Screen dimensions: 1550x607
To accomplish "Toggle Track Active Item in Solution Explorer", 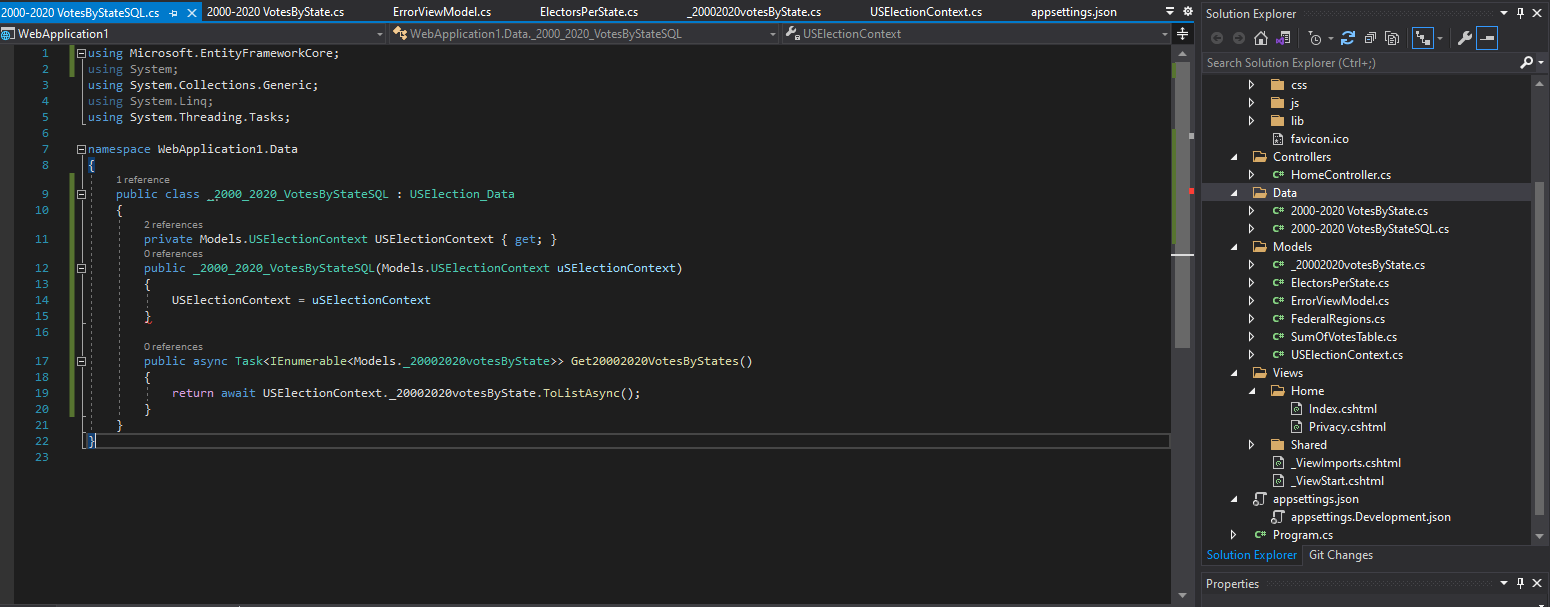I will pos(1422,37).
